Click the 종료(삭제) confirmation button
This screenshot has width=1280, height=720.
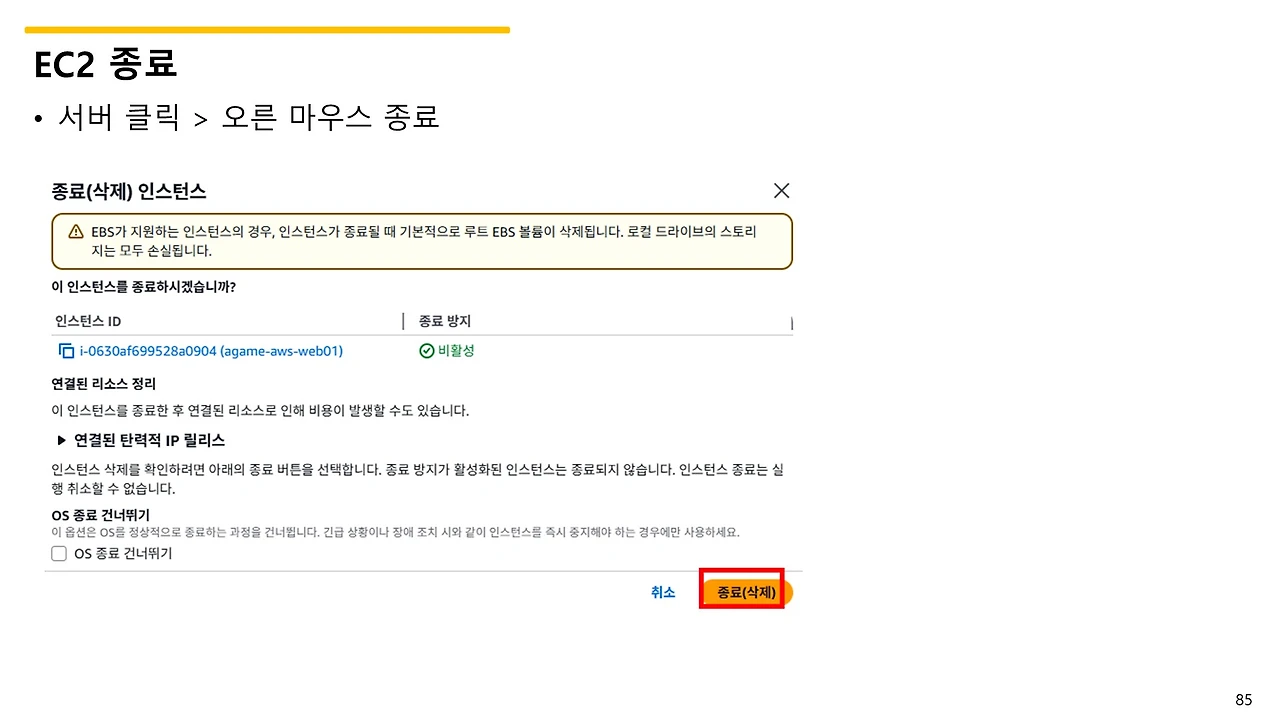(x=741, y=591)
